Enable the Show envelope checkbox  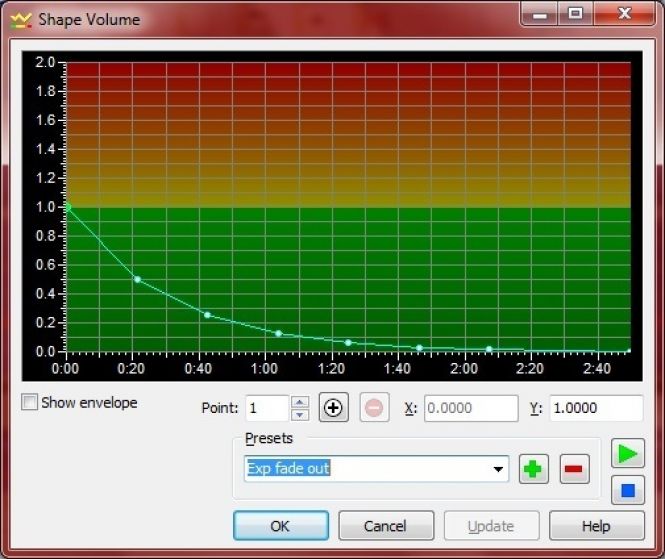click(x=29, y=402)
